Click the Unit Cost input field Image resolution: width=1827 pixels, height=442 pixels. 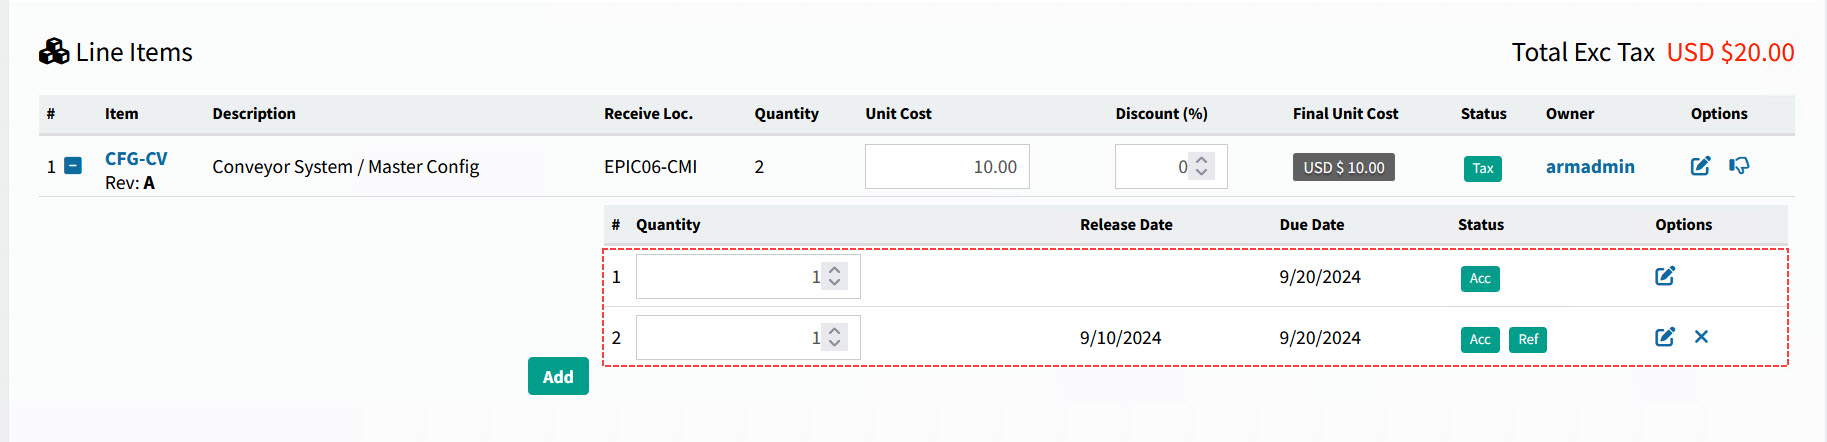click(x=946, y=167)
